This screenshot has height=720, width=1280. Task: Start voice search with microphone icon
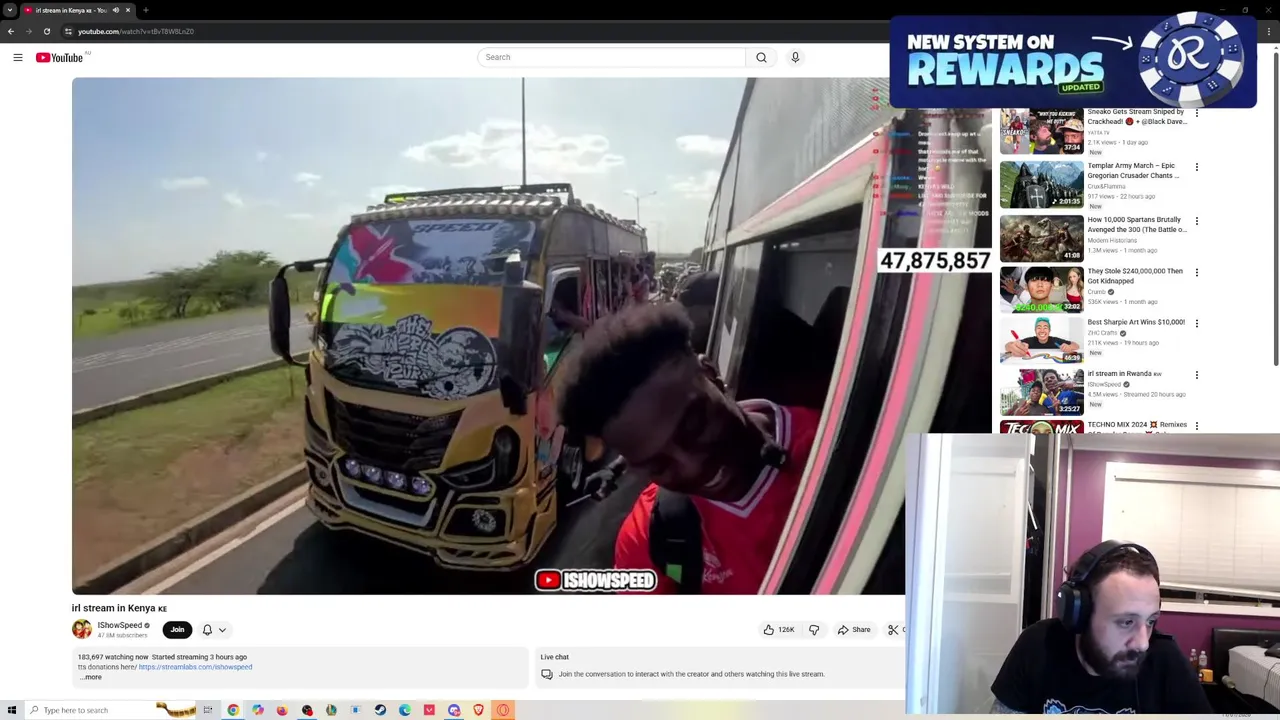[795, 57]
